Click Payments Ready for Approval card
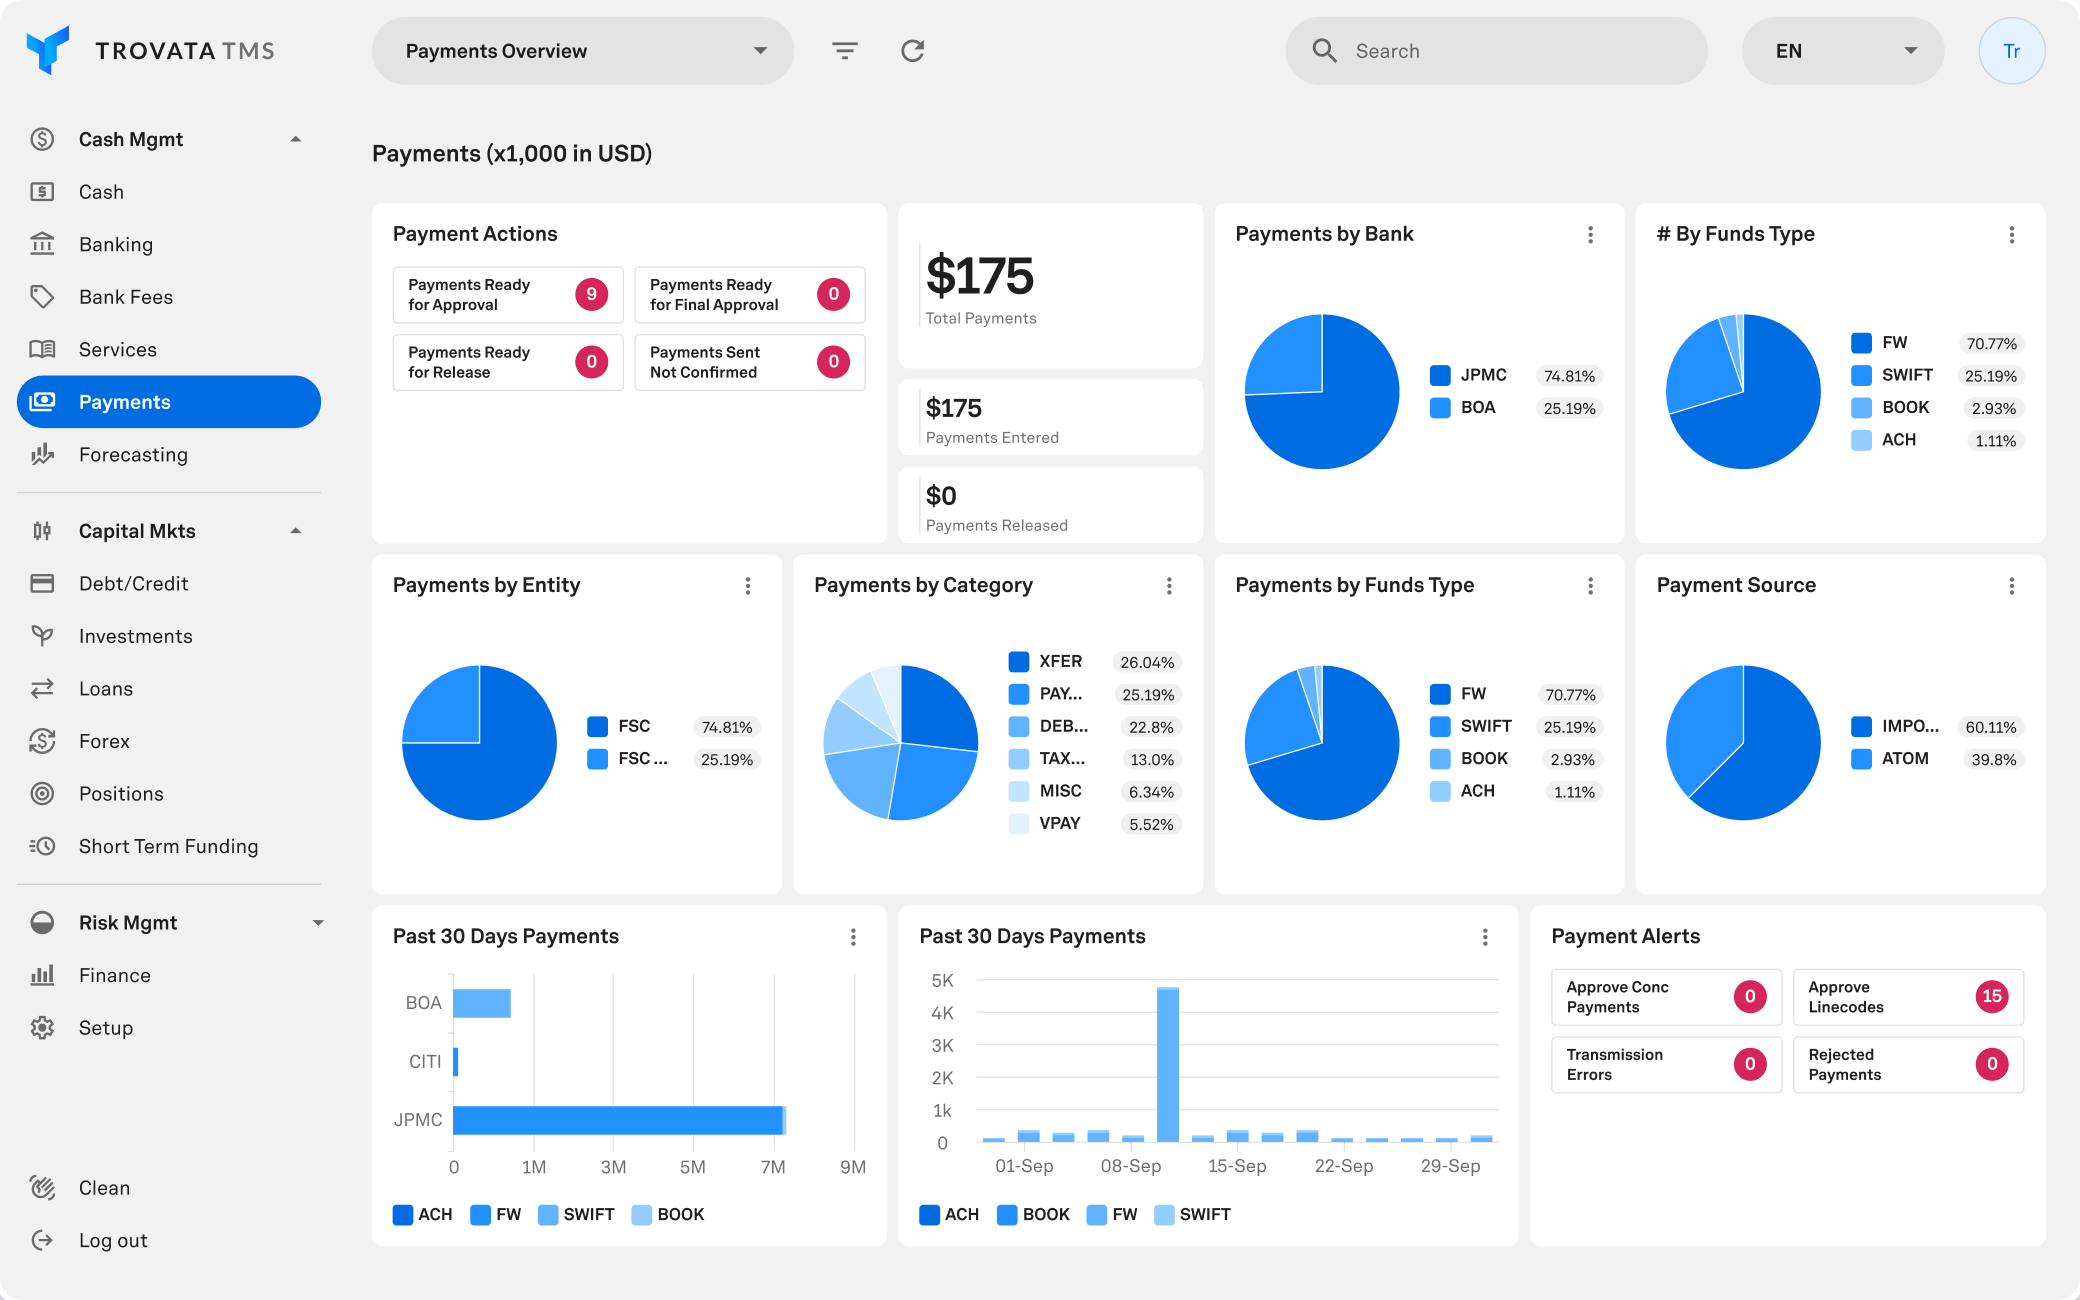The image size is (2080, 1300). coord(507,295)
